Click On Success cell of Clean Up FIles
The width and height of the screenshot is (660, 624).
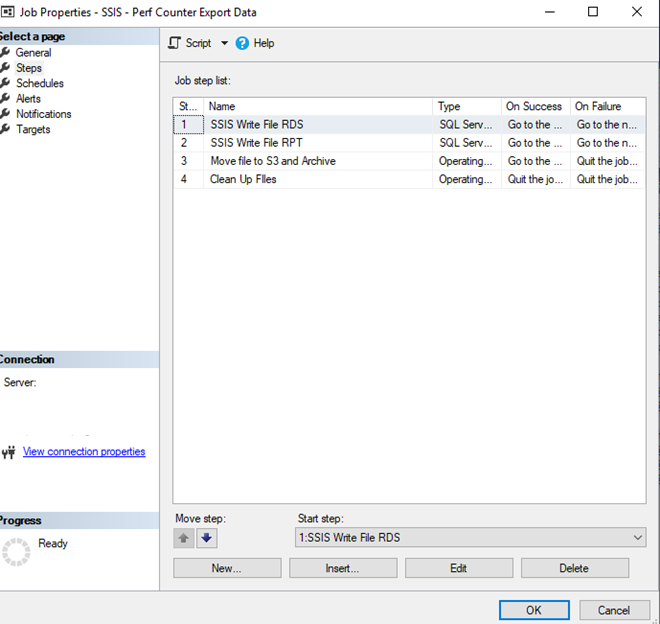coord(535,179)
